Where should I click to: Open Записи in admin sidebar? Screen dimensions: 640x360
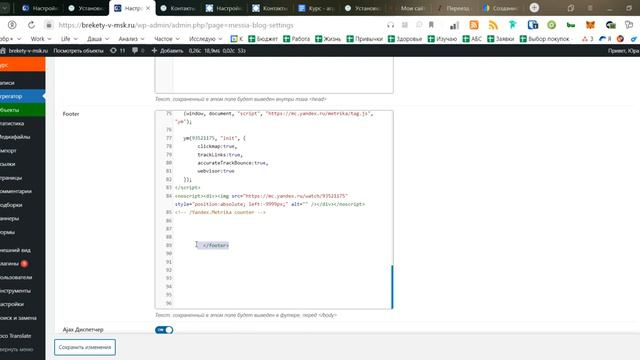click(x=8, y=83)
